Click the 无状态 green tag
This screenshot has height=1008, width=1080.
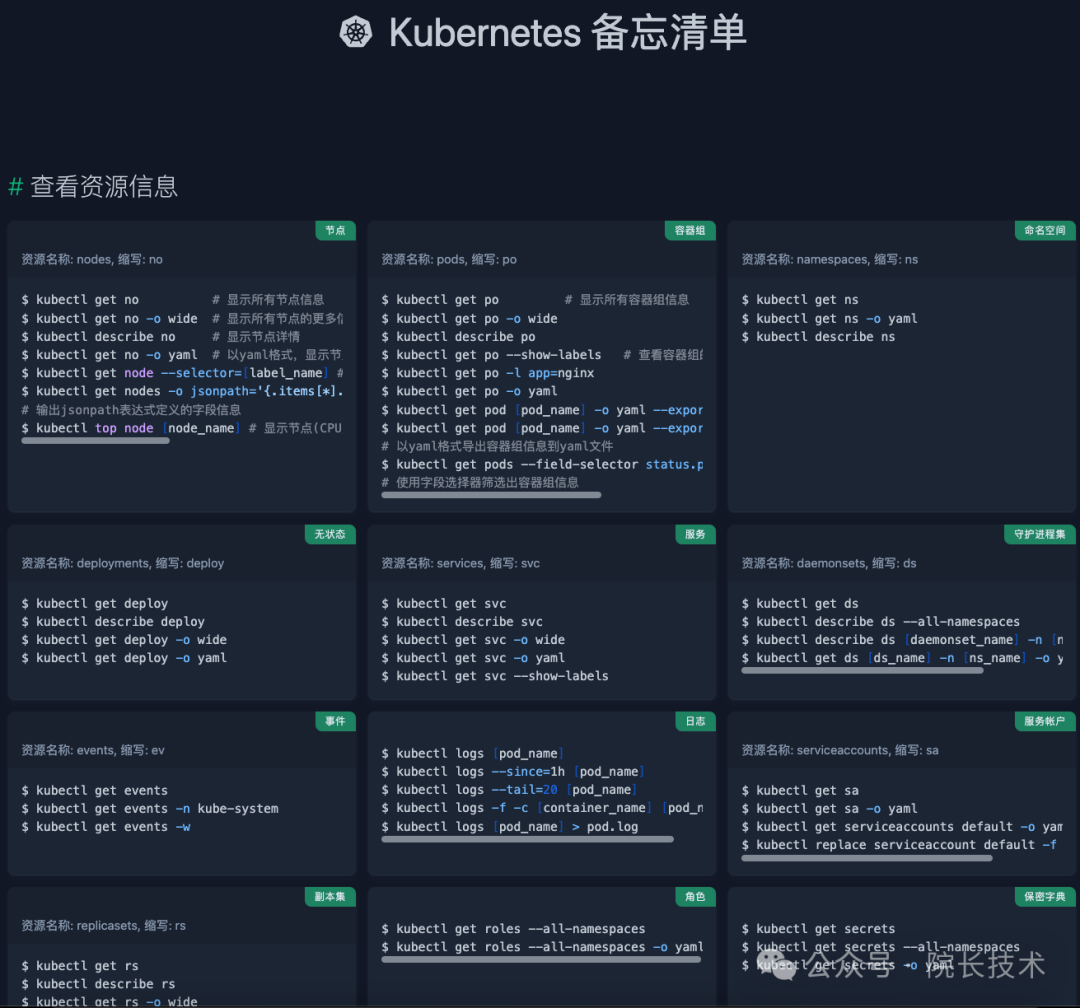(330, 534)
